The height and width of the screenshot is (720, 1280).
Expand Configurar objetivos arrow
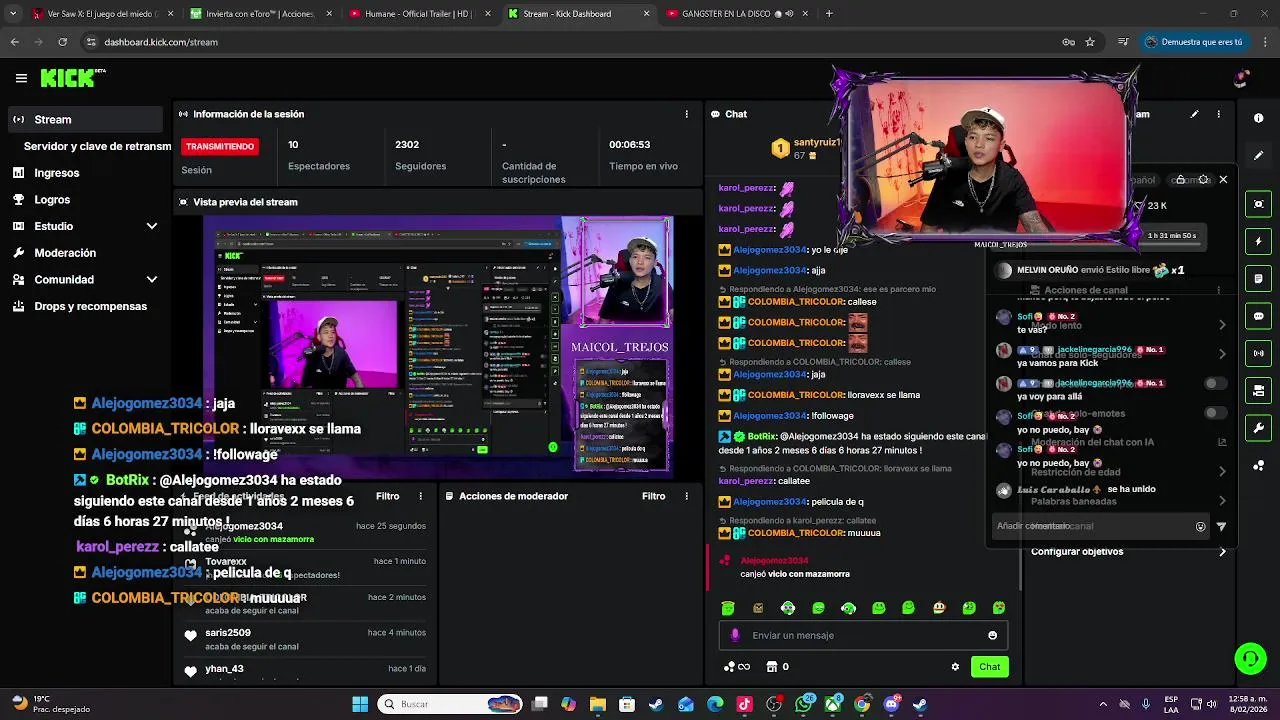pos(1222,552)
